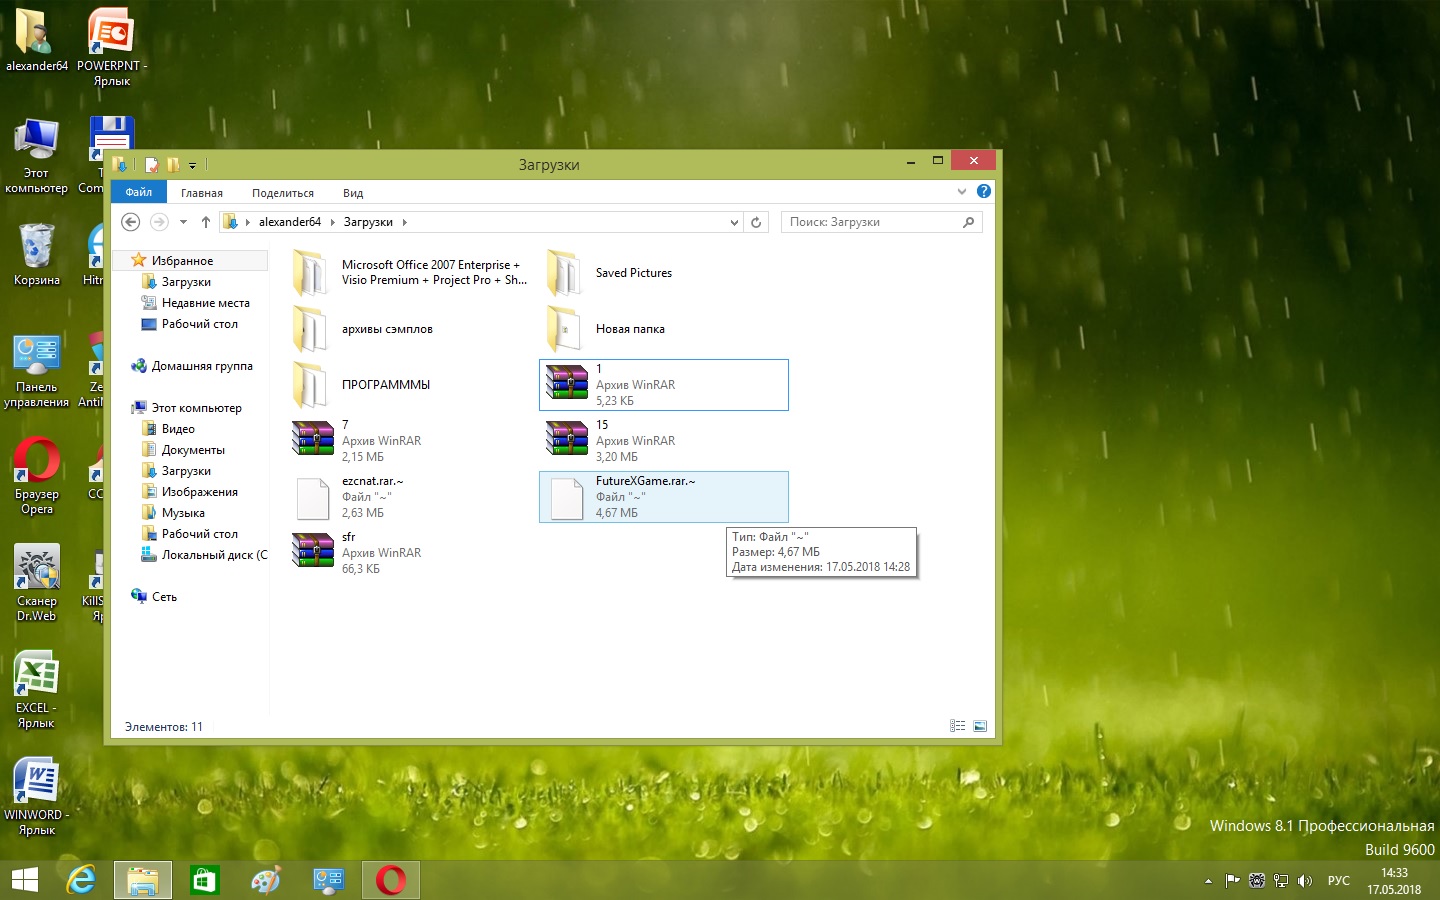This screenshot has width=1440, height=900.
Task: Open the address bar history dropdown
Action: (x=734, y=222)
